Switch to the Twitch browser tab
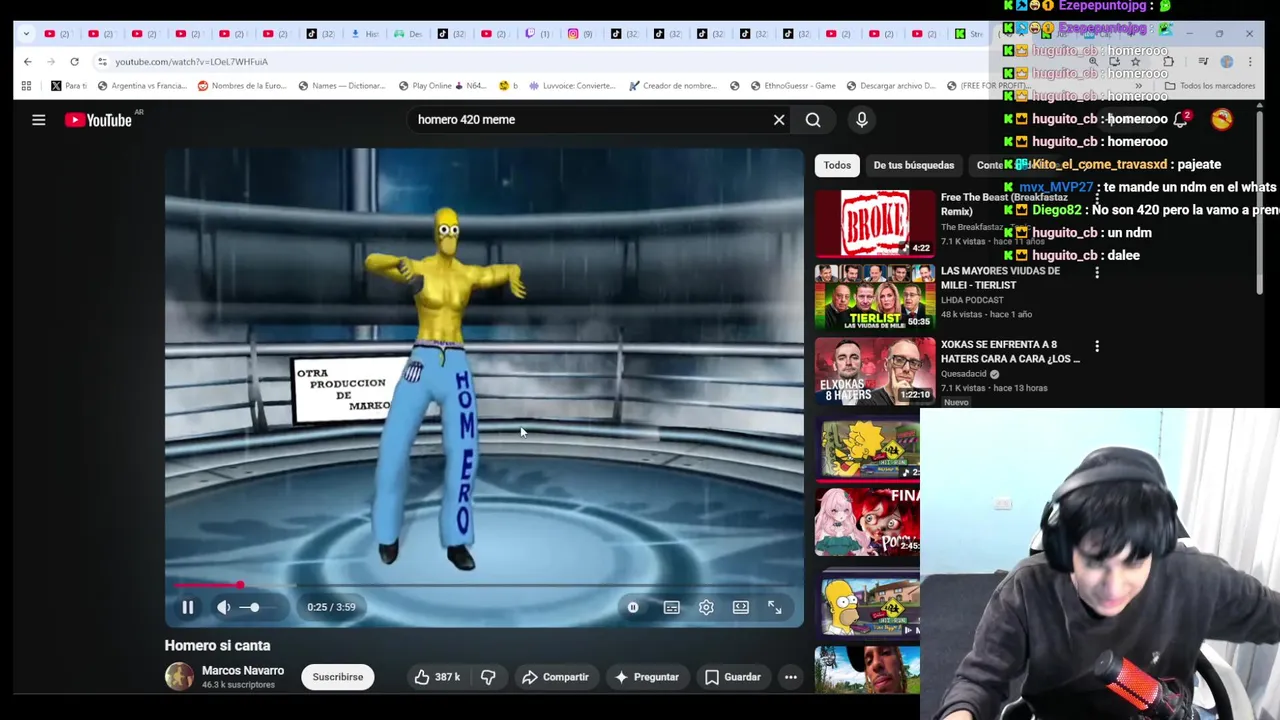This screenshot has height=720, width=1280. click(537, 34)
